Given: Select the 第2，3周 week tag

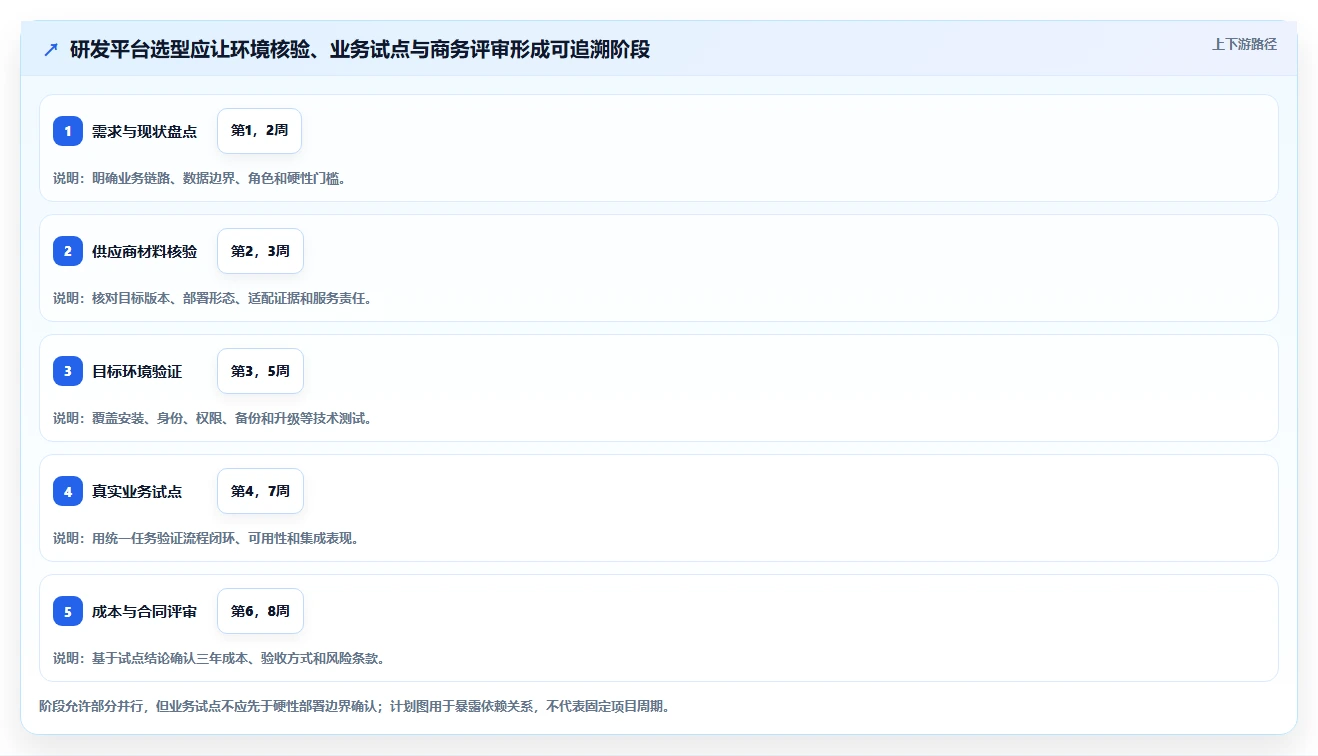Looking at the screenshot, I should pyautogui.click(x=260, y=251).
